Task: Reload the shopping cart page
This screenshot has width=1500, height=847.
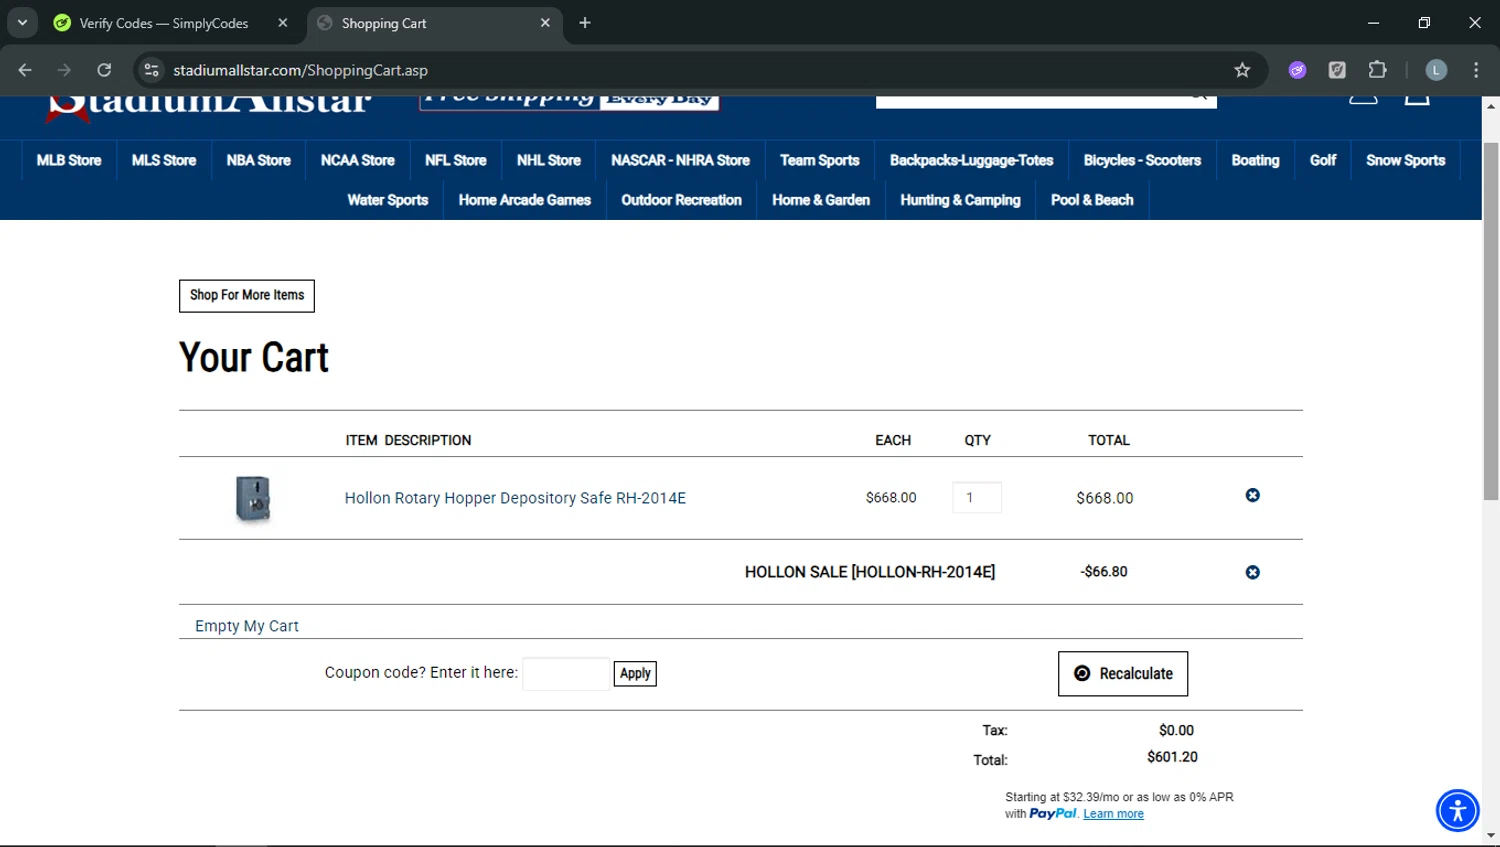Action: coord(104,70)
